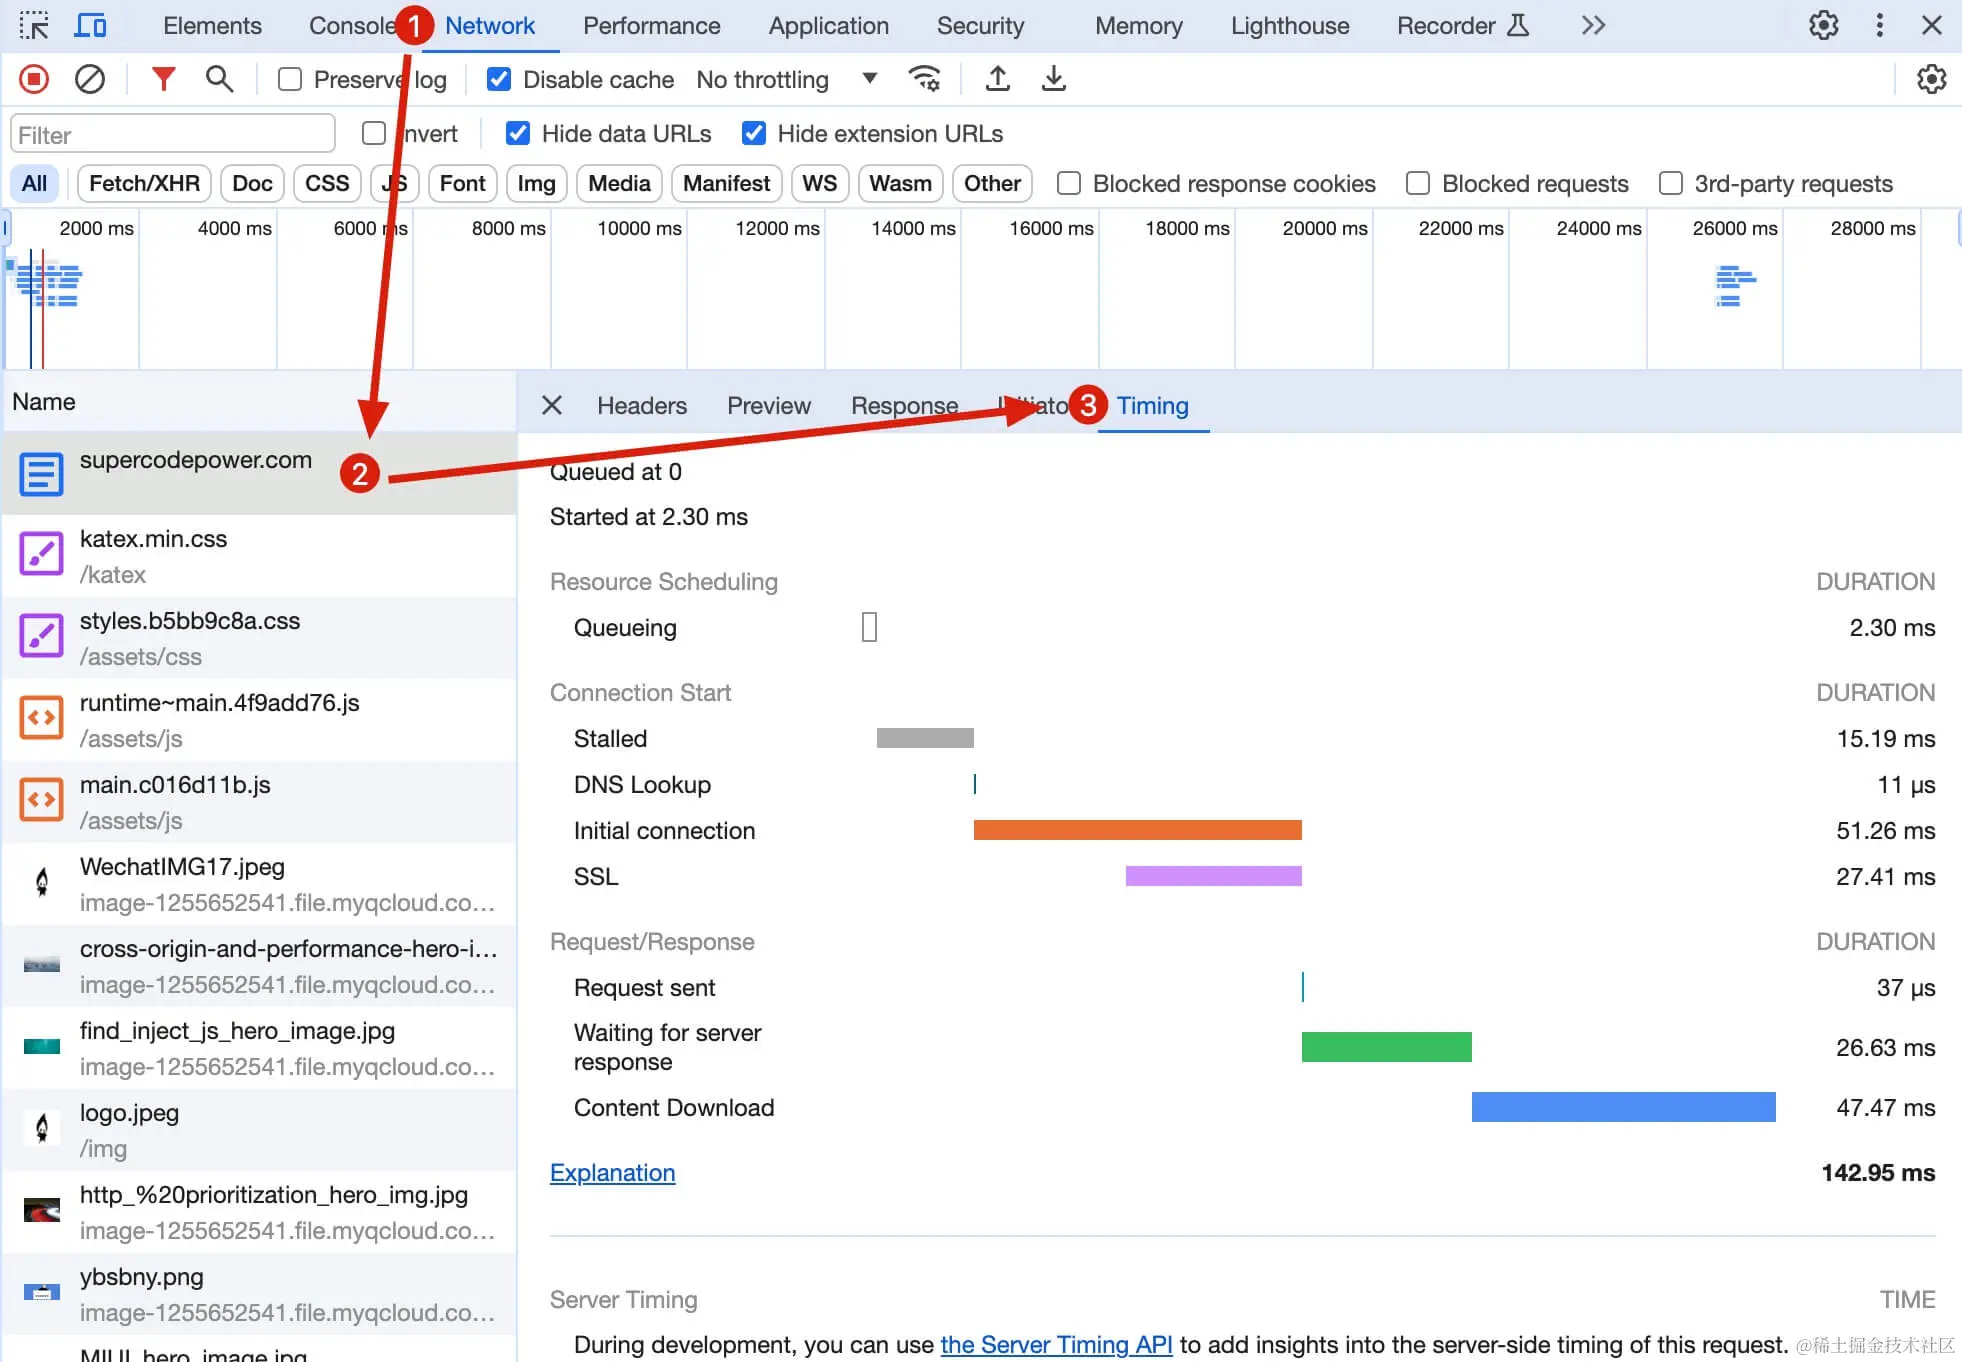
Task: Switch to the Headers tab
Action: (641, 405)
